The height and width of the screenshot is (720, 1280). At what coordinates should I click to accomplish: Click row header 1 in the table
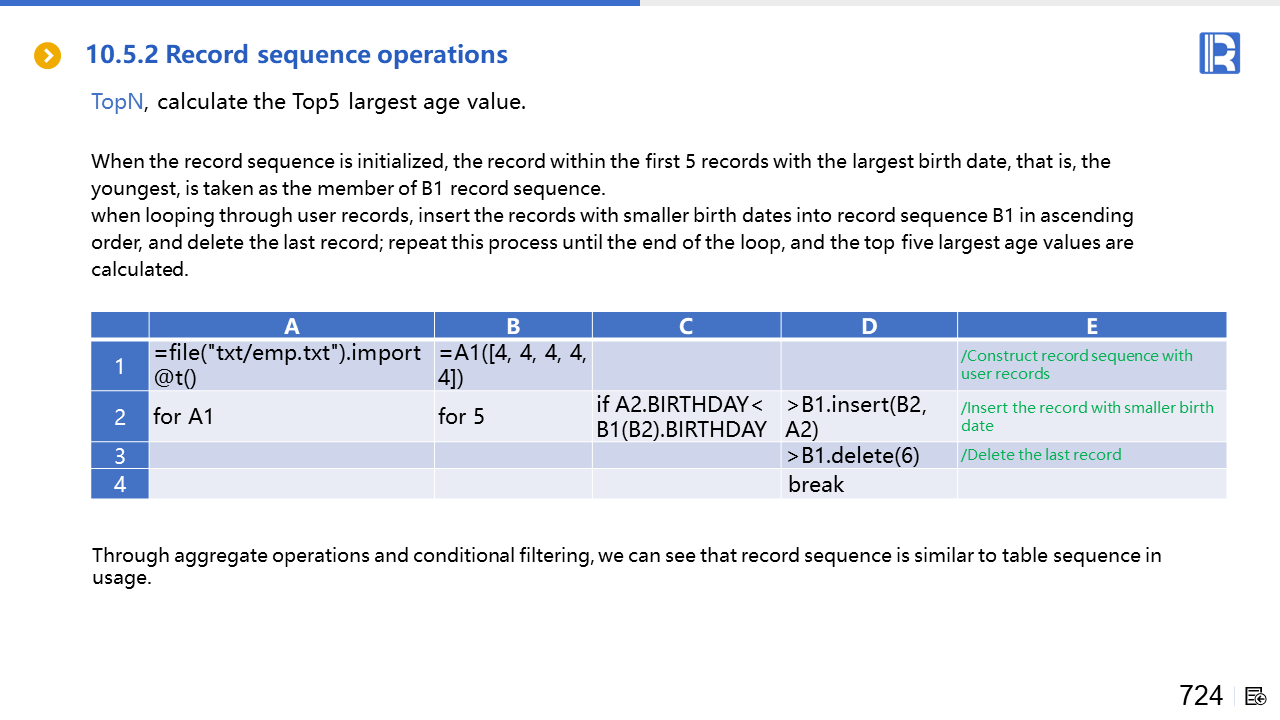point(120,366)
